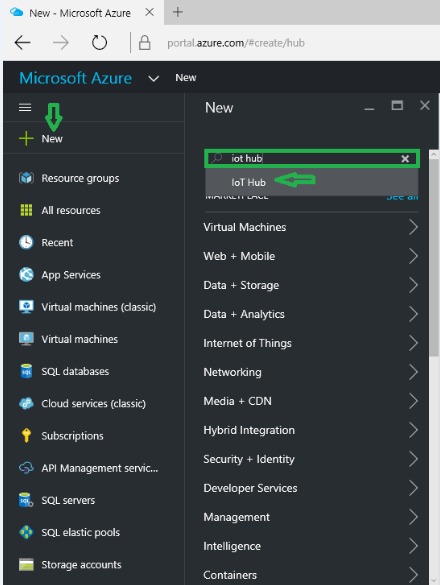Open Subscriptions from the sidebar text
440x585 pixels.
72,436
